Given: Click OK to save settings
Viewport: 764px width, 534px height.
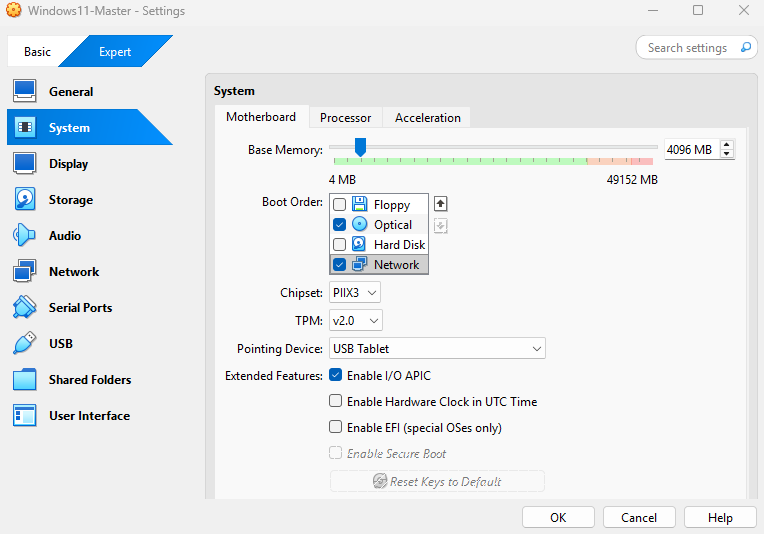Looking at the screenshot, I should 558,517.
